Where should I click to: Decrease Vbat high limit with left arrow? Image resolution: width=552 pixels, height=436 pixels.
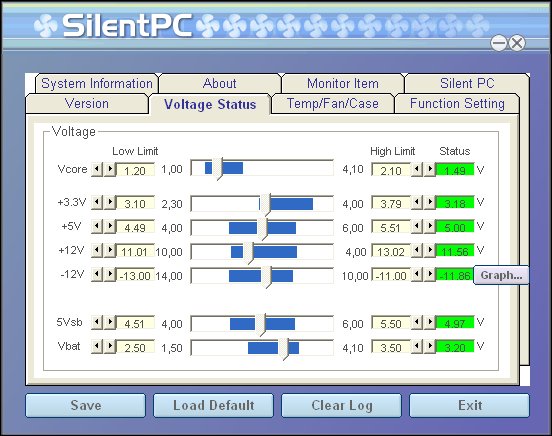(x=417, y=346)
